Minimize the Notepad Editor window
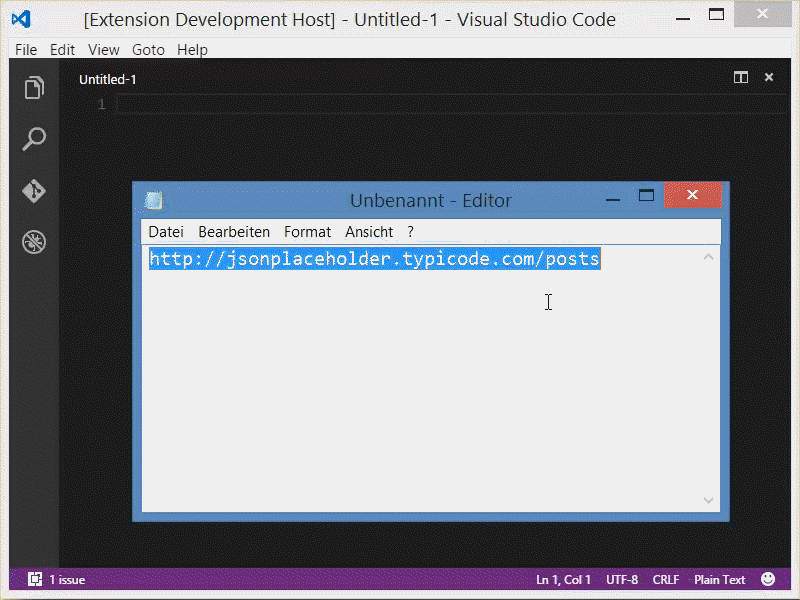Image resolution: width=800 pixels, height=600 pixels. pos(613,198)
